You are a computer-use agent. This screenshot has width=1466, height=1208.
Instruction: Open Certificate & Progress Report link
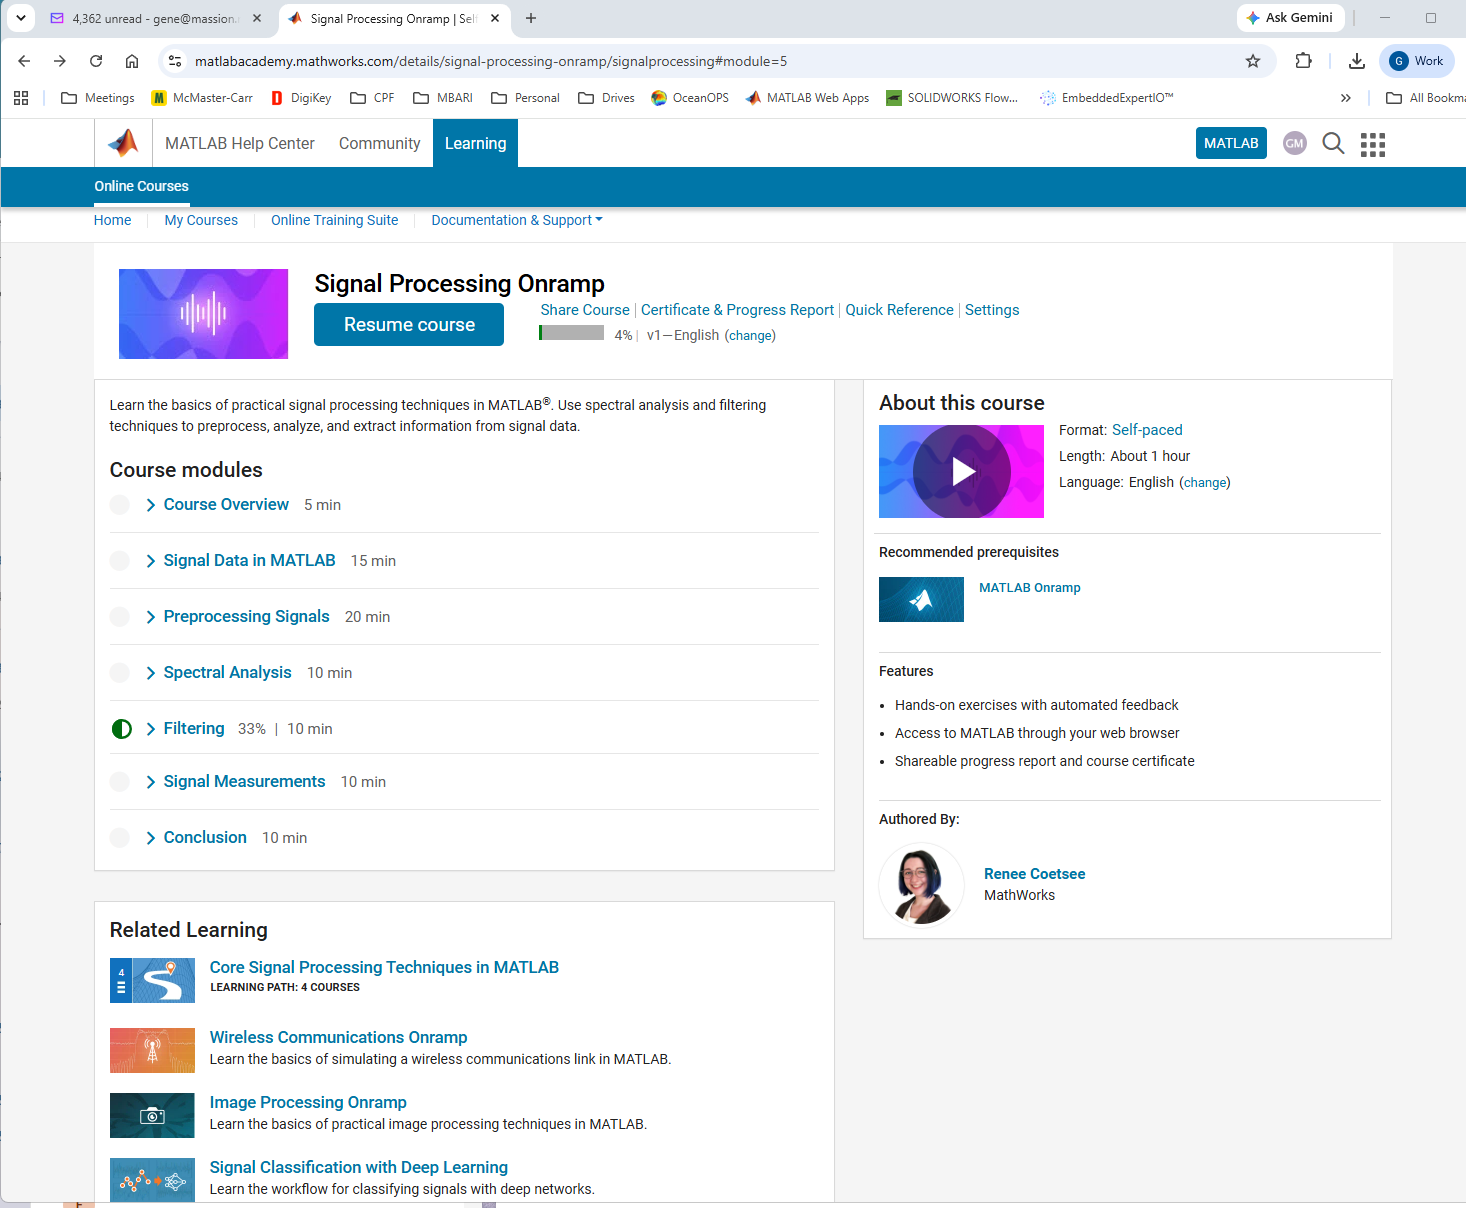pos(737,310)
